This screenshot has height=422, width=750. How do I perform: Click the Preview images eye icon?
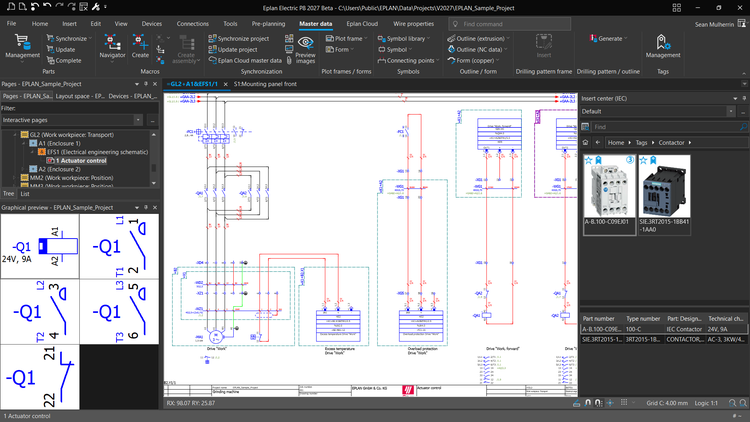tap(305, 43)
